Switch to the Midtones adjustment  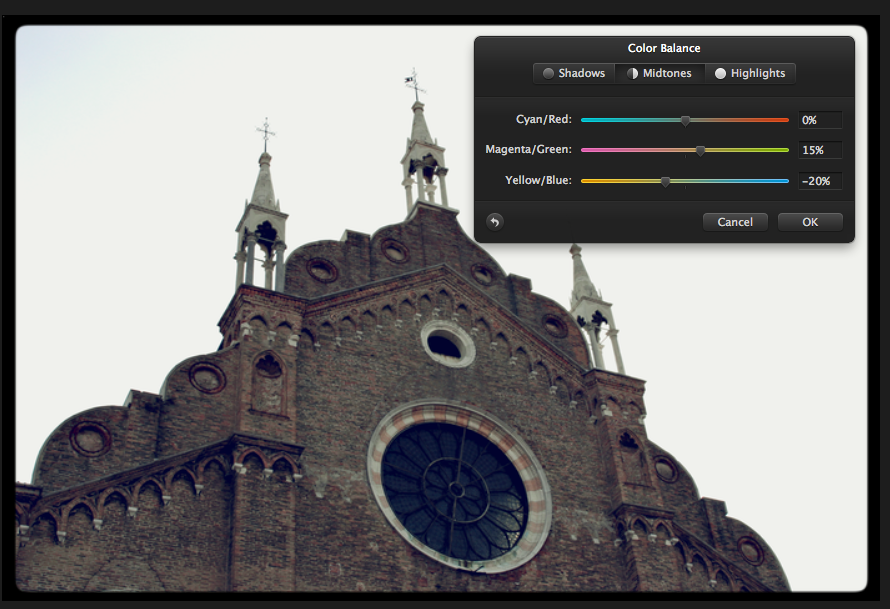coord(660,72)
